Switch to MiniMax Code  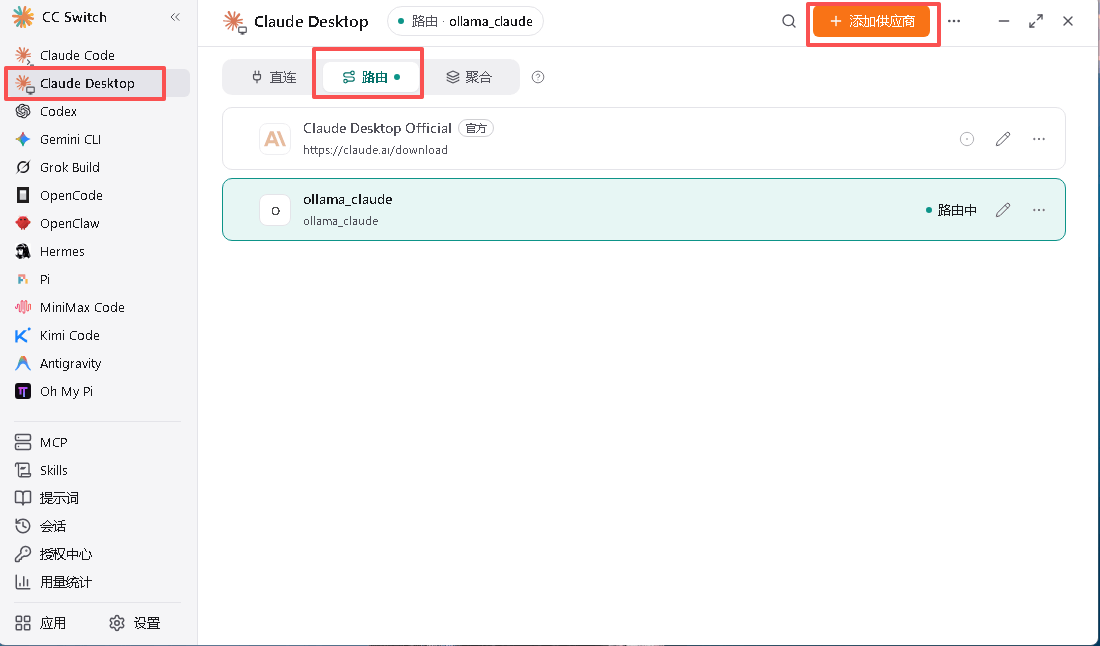click(82, 308)
